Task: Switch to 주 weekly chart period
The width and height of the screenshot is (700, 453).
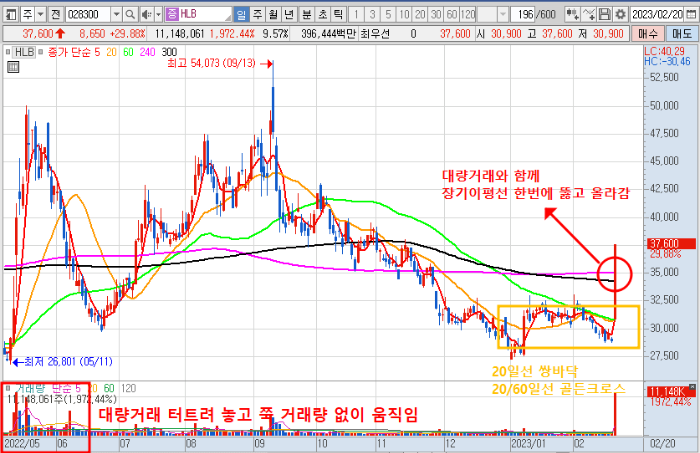Action: pos(258,15)
